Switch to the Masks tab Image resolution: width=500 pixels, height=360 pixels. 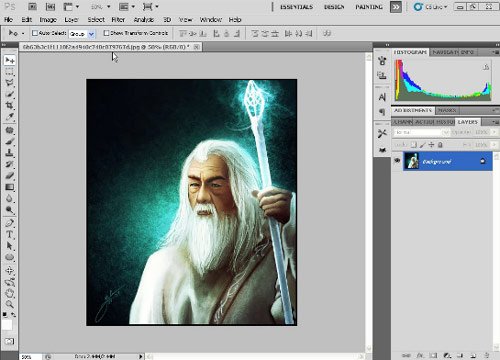(447, 110)
